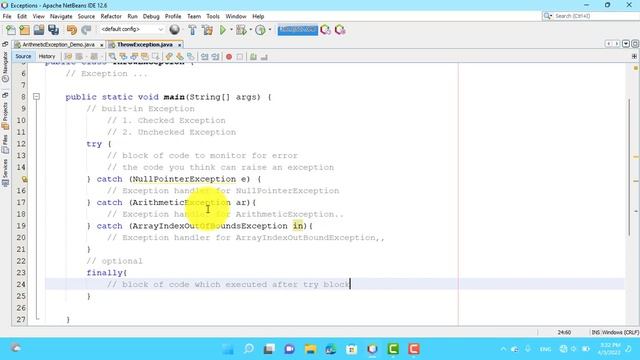Create a New File from toolbar

click(x=11, y=30)
